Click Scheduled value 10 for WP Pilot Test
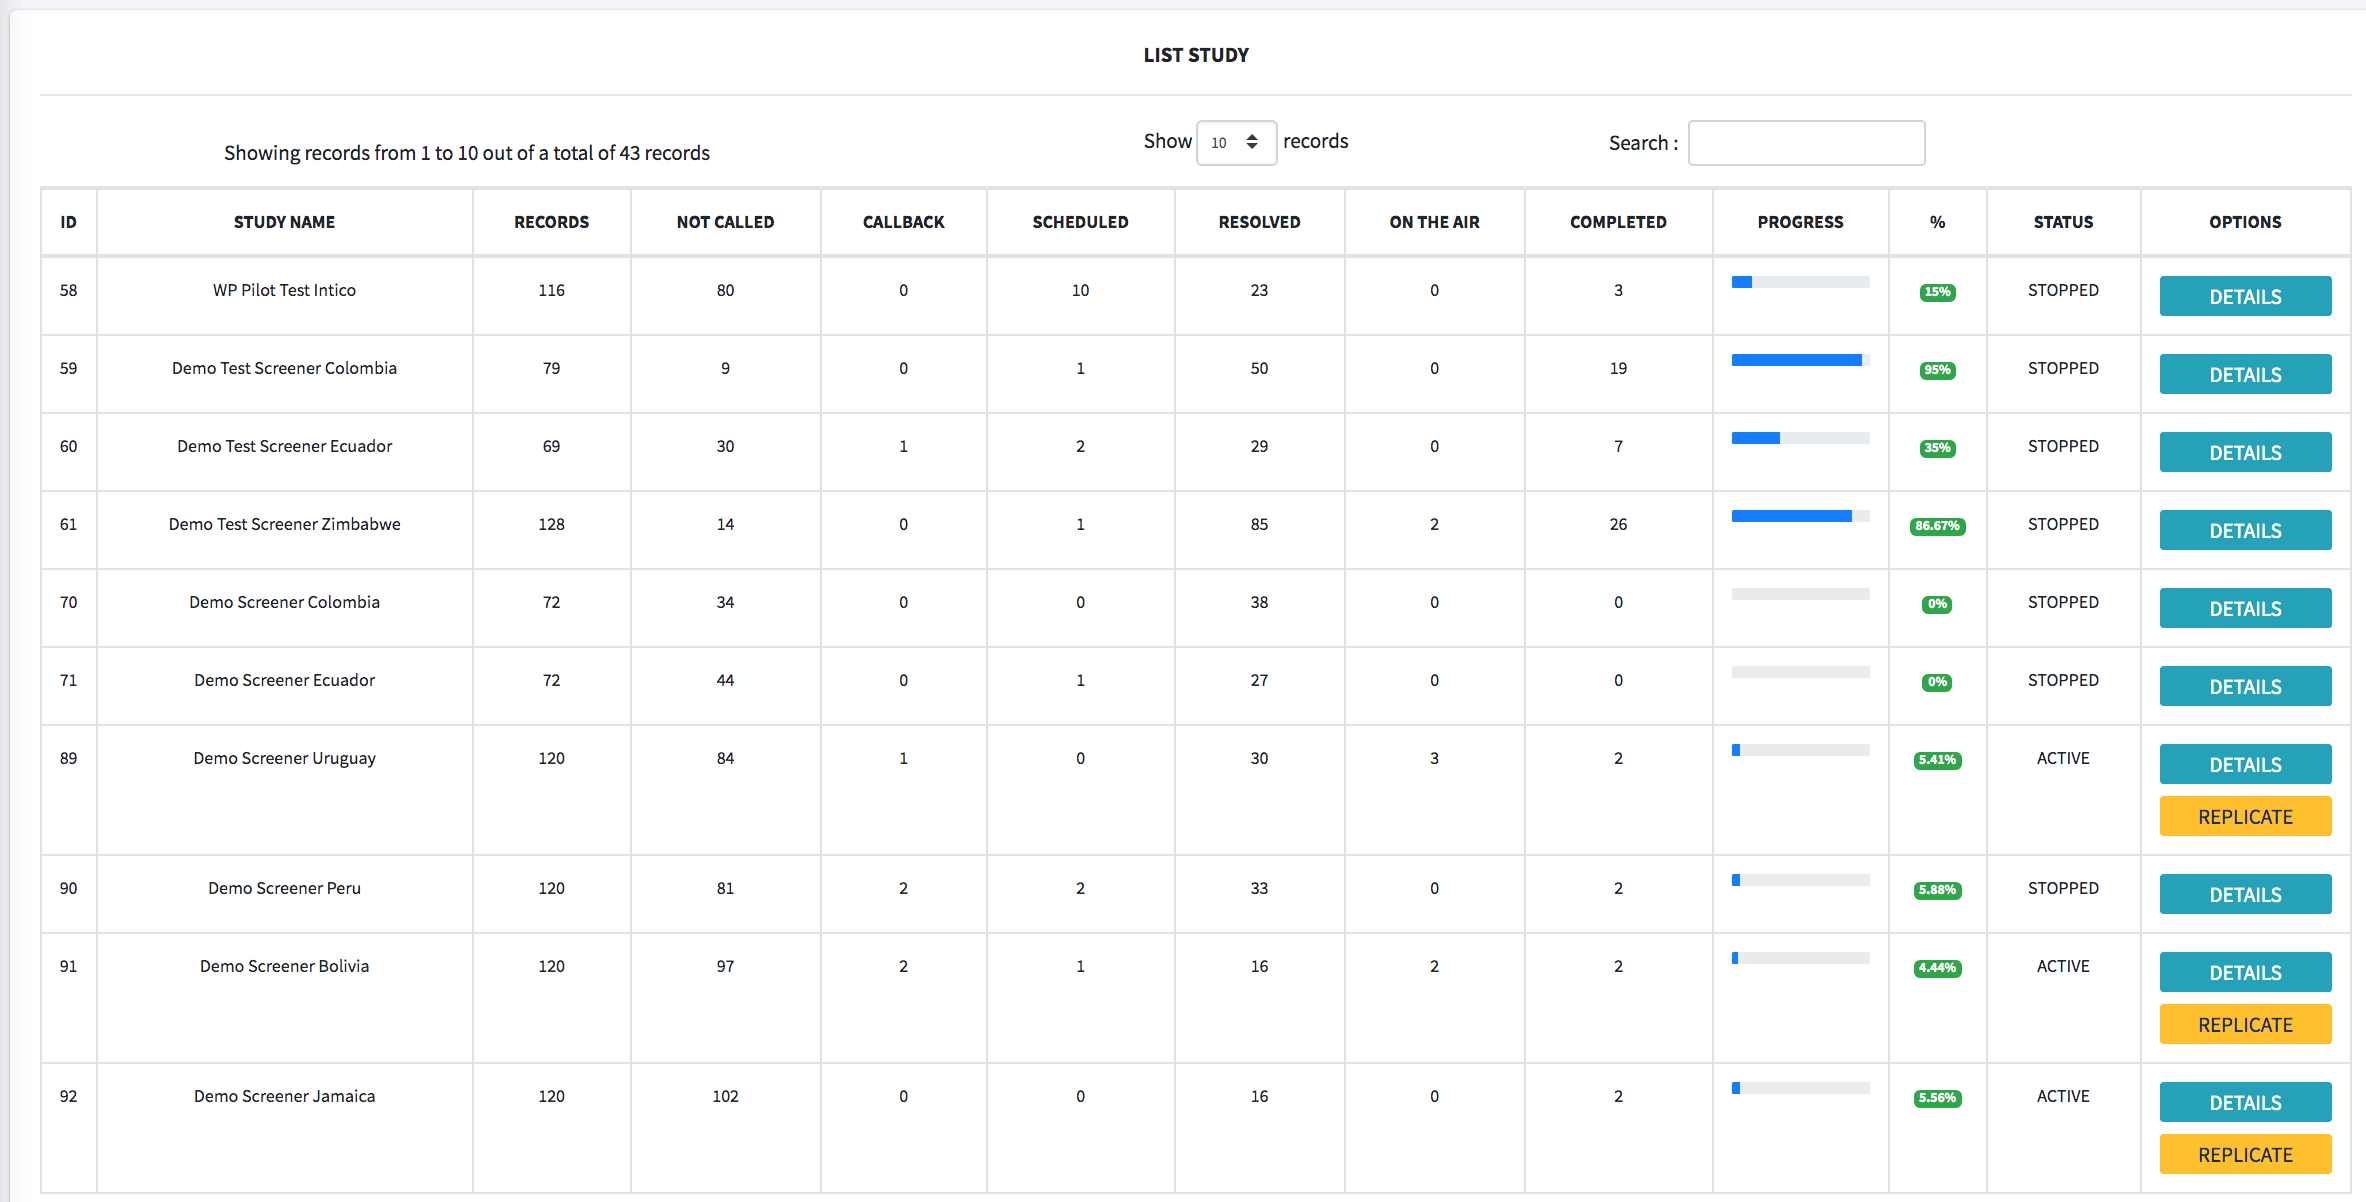The height and width of the screenshot is (1202, 2366). (1080, 290)
